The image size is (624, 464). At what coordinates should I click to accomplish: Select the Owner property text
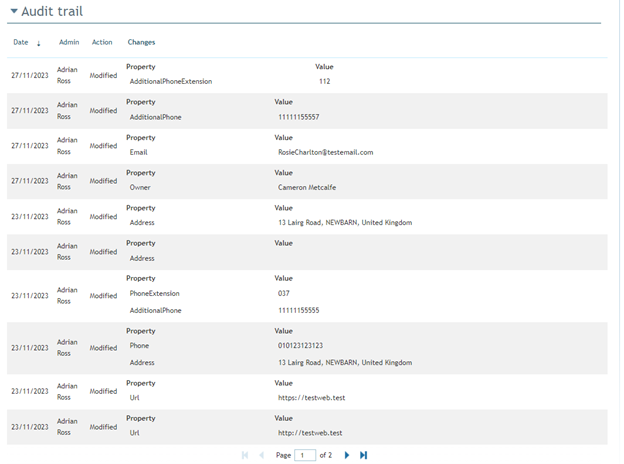140,187
